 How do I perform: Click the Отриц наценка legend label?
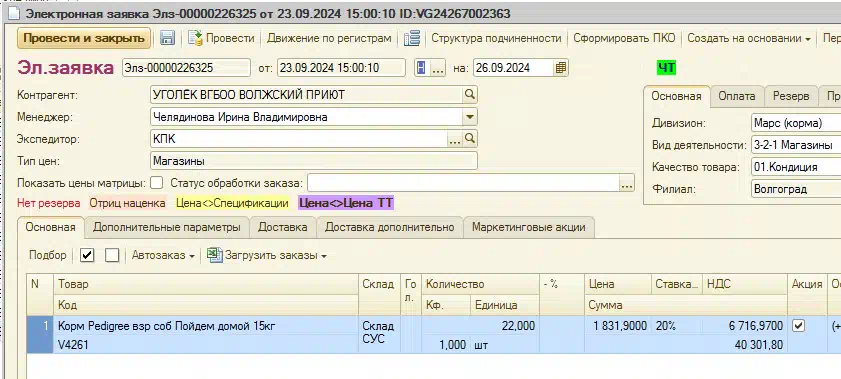click(x=127, y=203)
